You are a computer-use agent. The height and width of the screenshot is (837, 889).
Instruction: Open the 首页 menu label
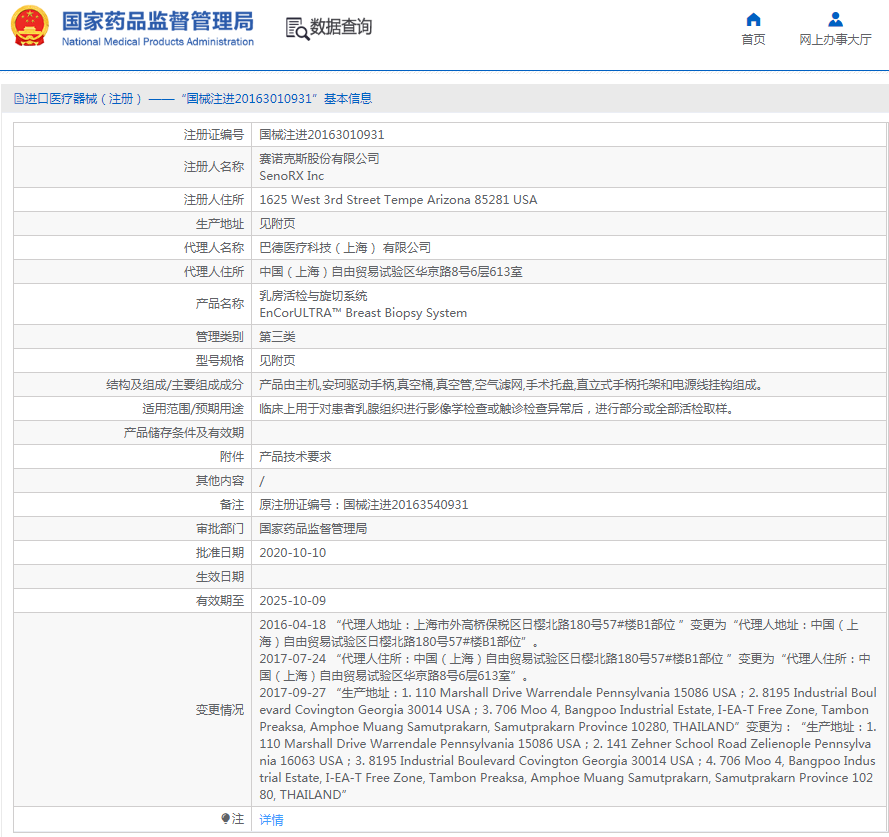pos(753,40)
